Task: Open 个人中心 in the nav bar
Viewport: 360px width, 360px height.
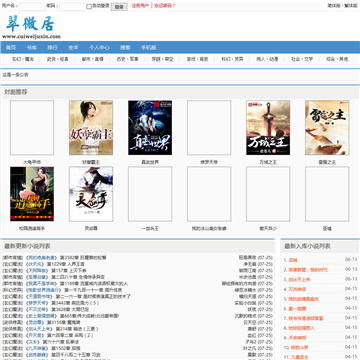Action: coord(99,48)
